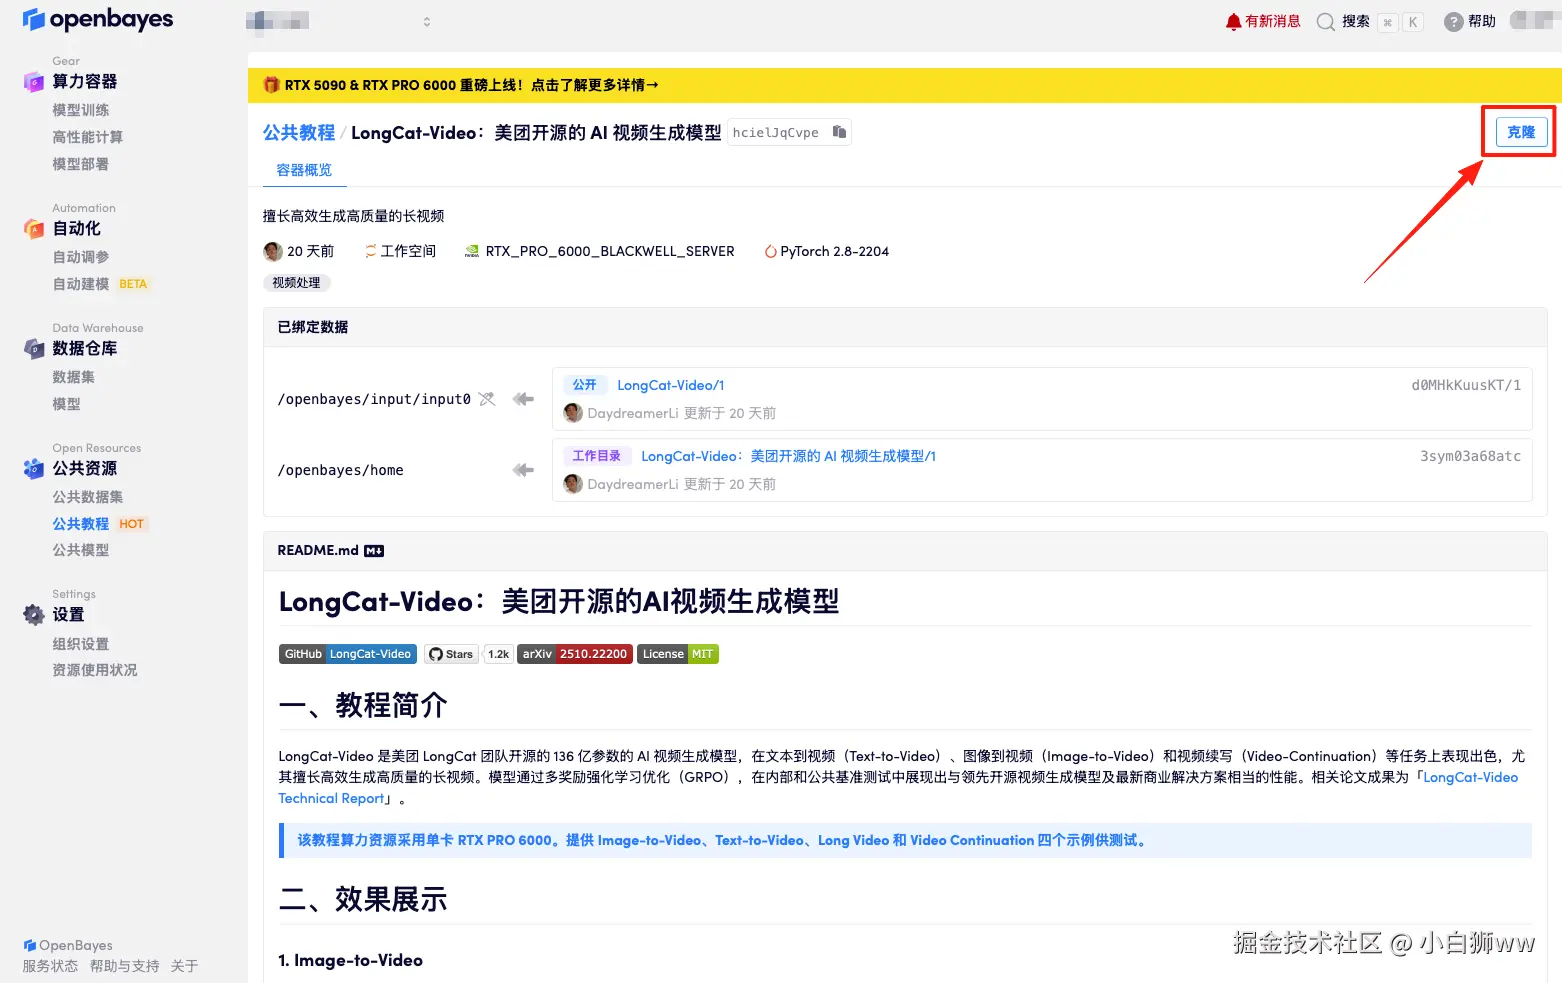
Task: Open the LongCat-Video/1 dataset link
Action: pyautogui.click(x=671, y=385)
